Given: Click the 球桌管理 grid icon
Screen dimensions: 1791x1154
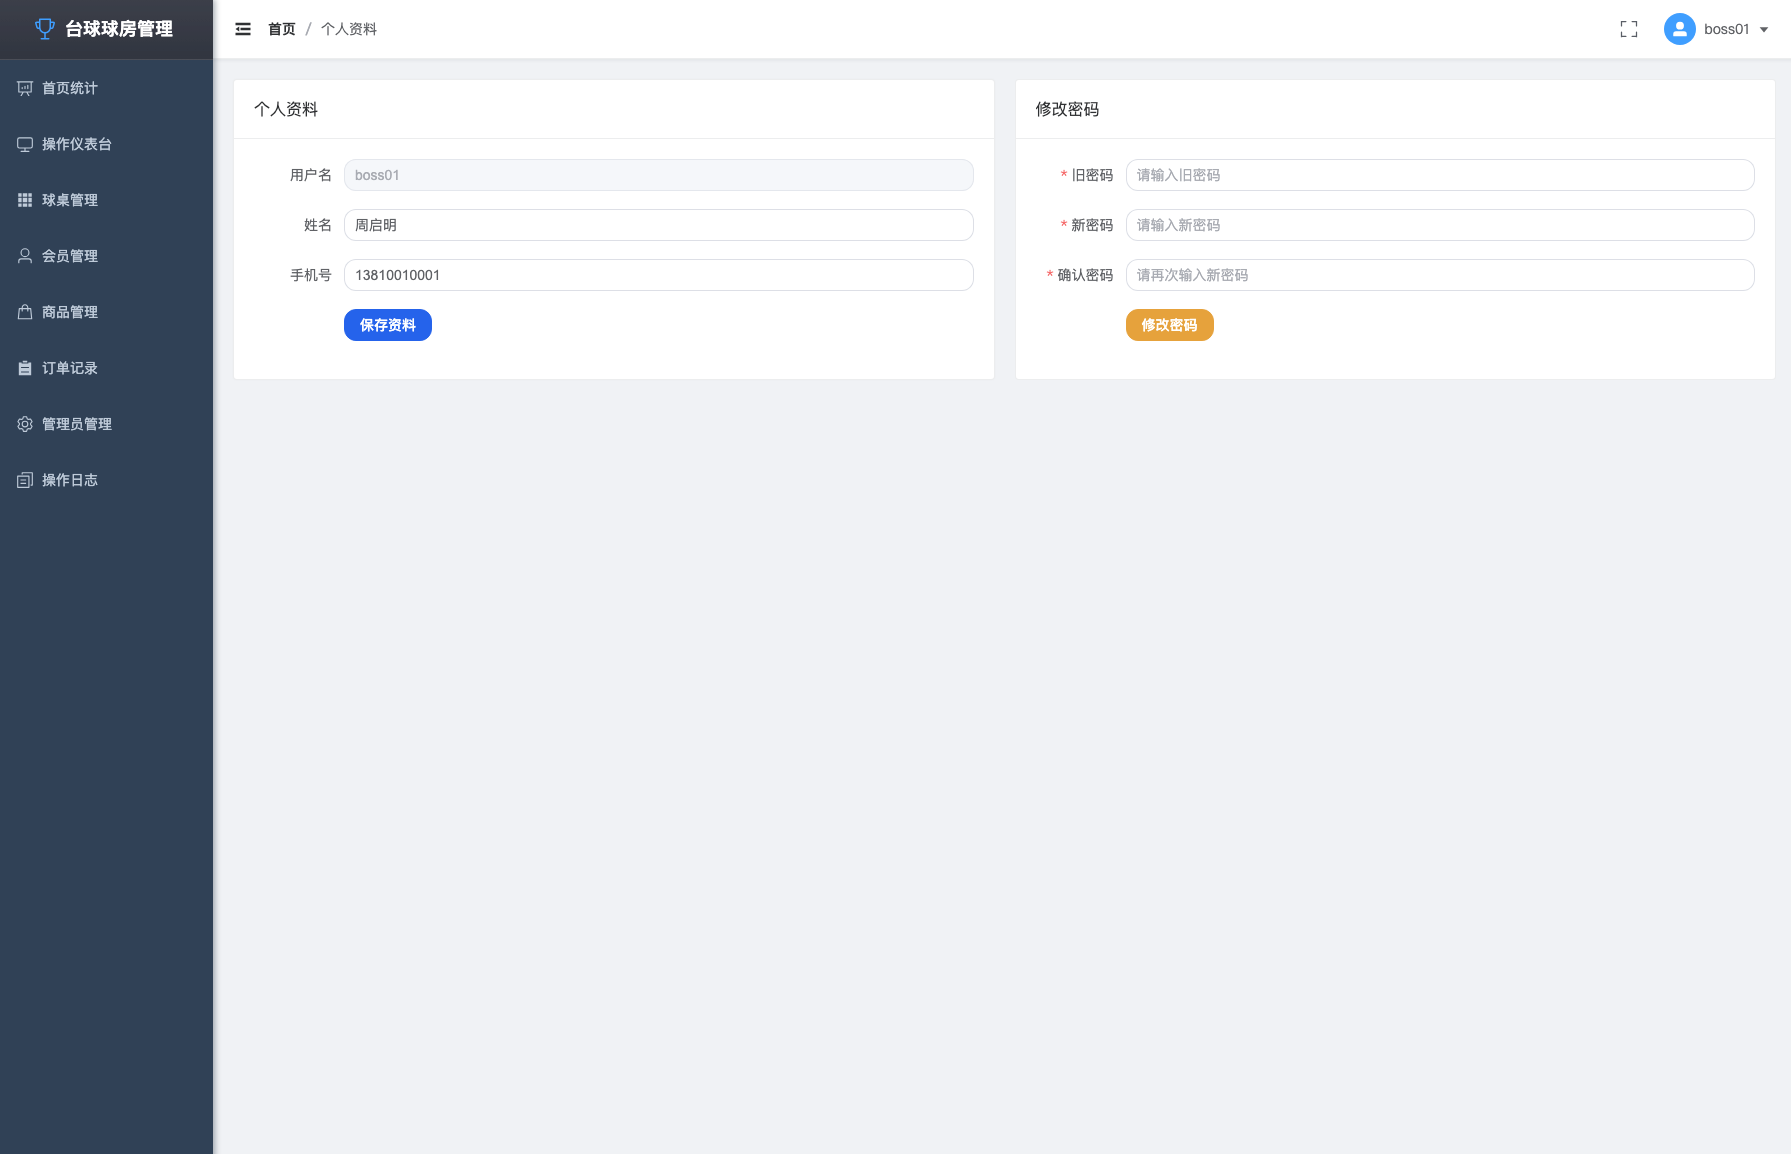Looking at the screenshot, I should pos(25,200).
